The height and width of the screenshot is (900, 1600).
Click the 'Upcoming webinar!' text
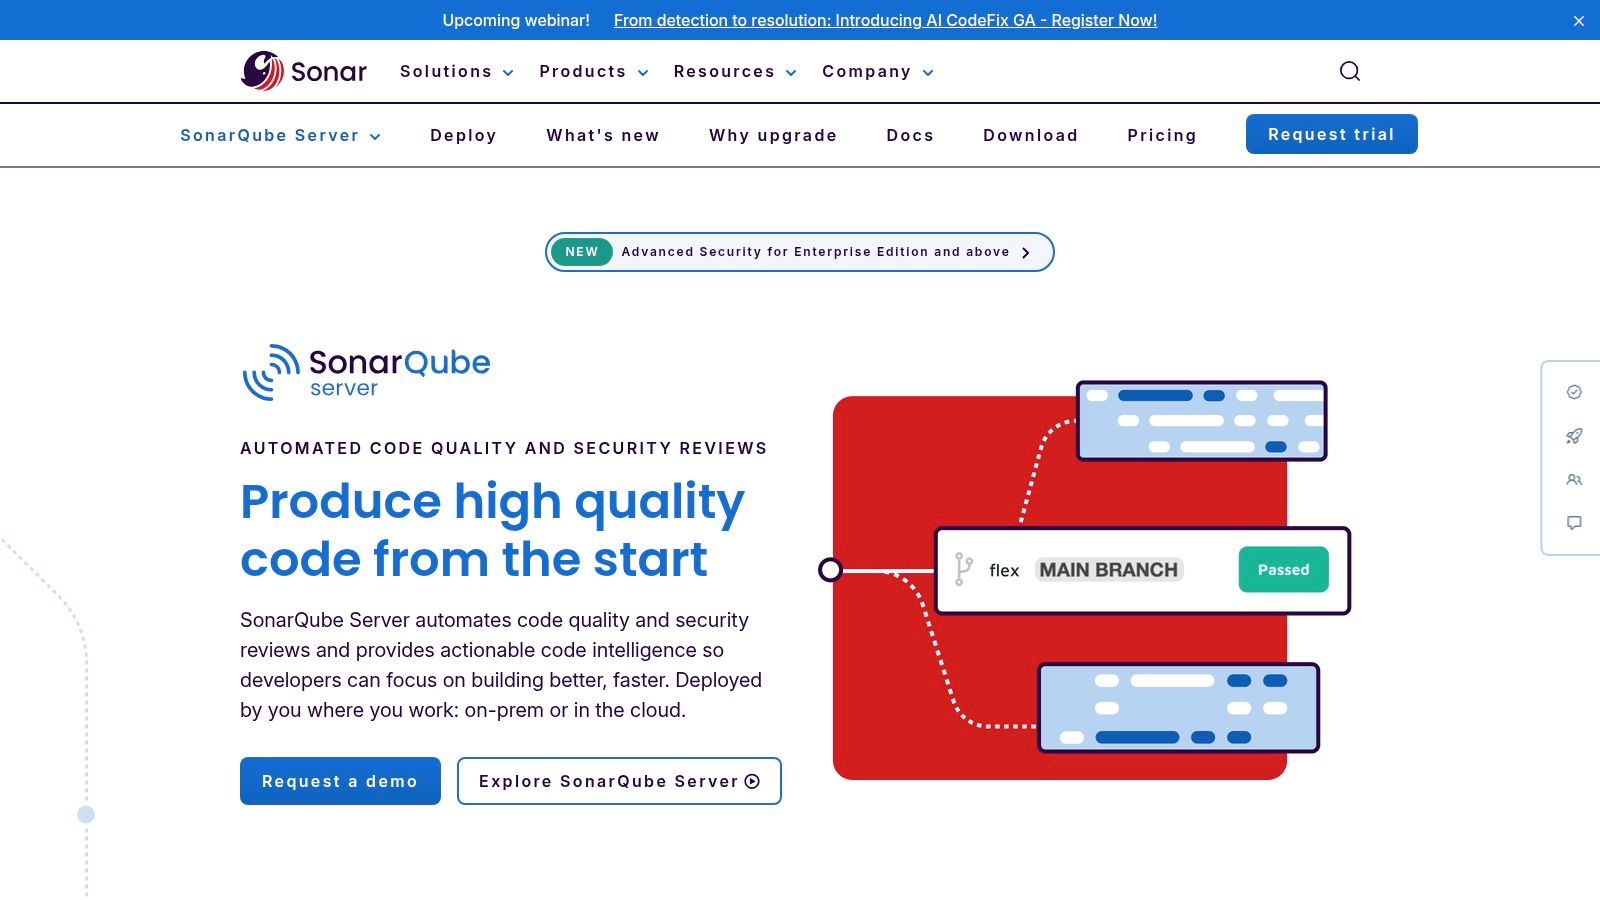pos(516,20)
